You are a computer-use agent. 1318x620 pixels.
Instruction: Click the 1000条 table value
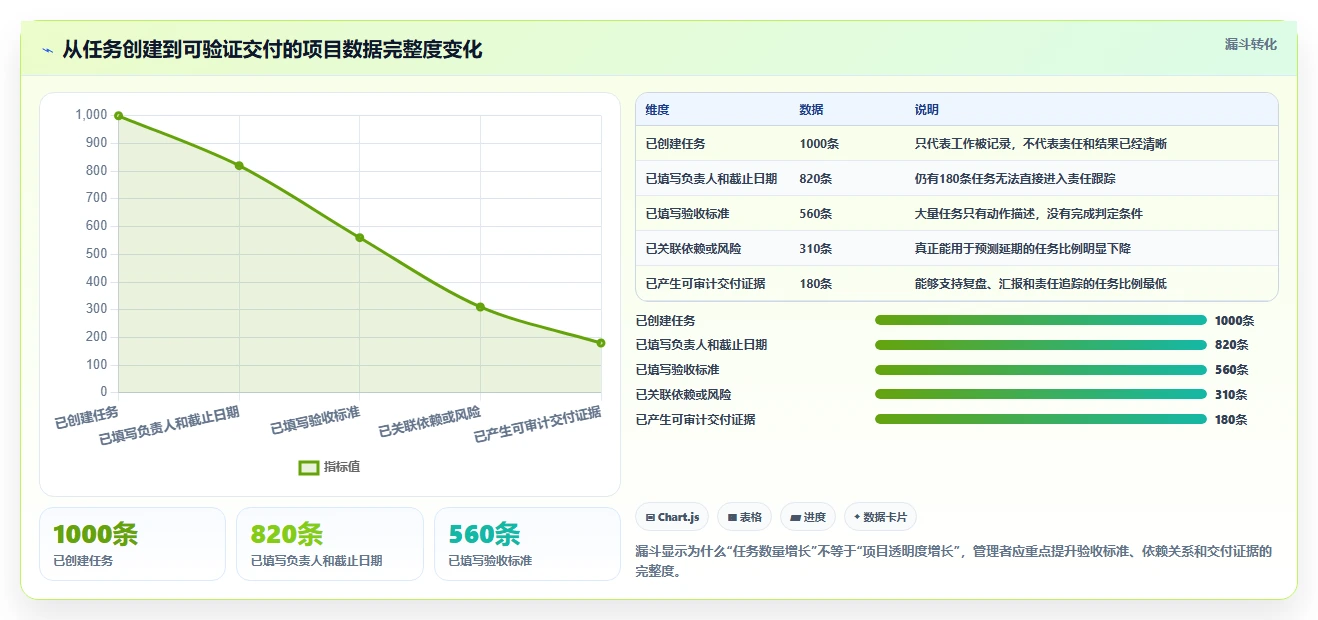(x=819, y=144)
